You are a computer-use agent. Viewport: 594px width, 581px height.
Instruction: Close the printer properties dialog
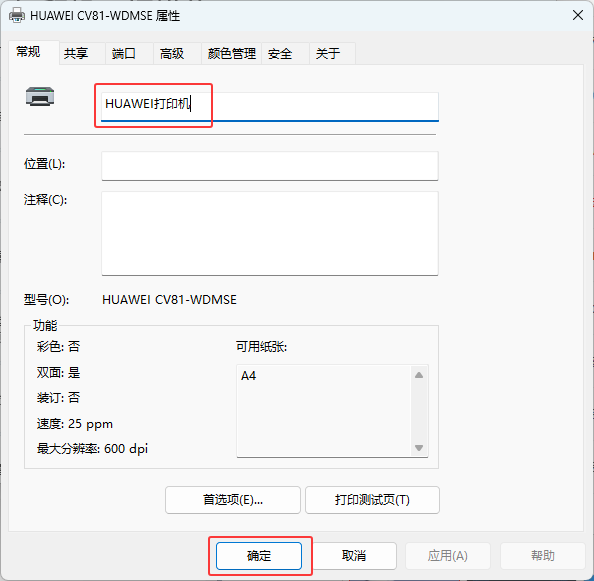coord(578,15)
